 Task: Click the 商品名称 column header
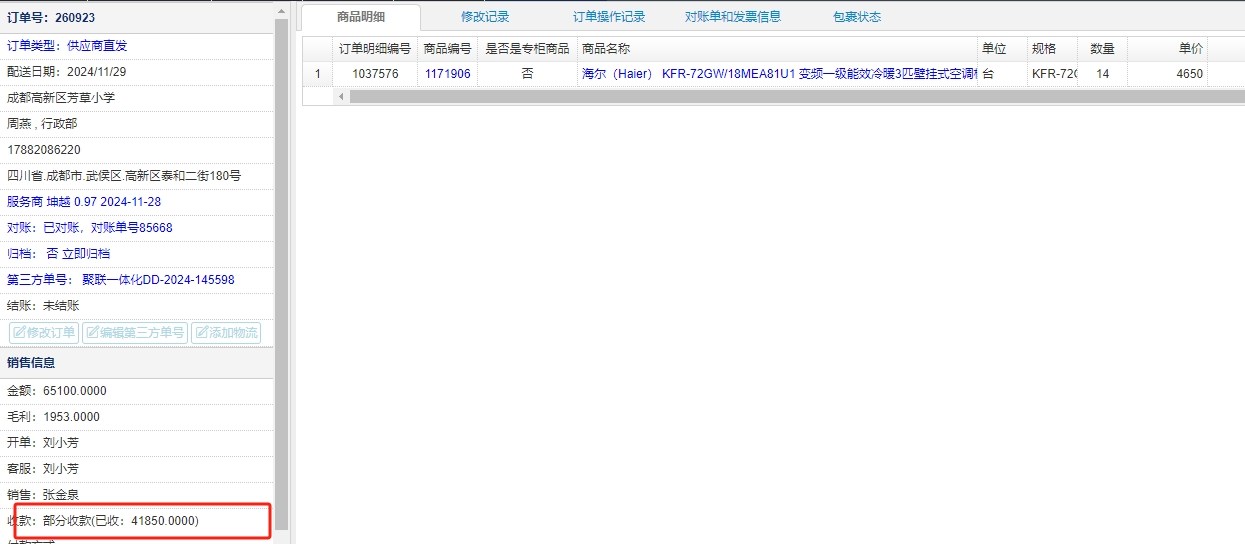click(x=777, y=49)
